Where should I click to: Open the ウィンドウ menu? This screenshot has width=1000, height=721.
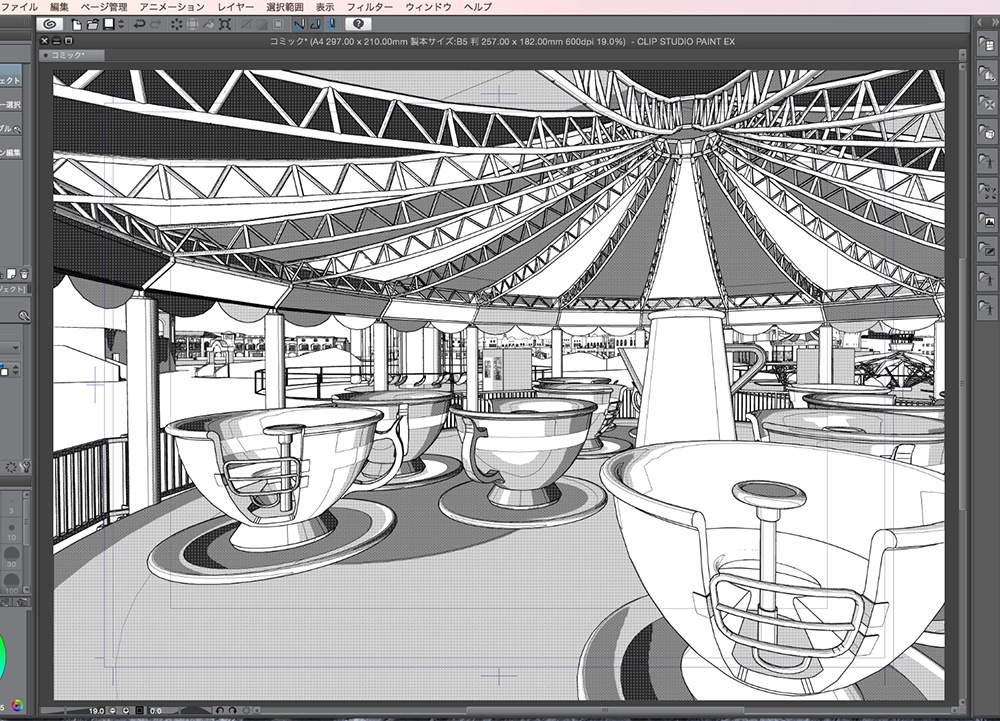(428, 7)
